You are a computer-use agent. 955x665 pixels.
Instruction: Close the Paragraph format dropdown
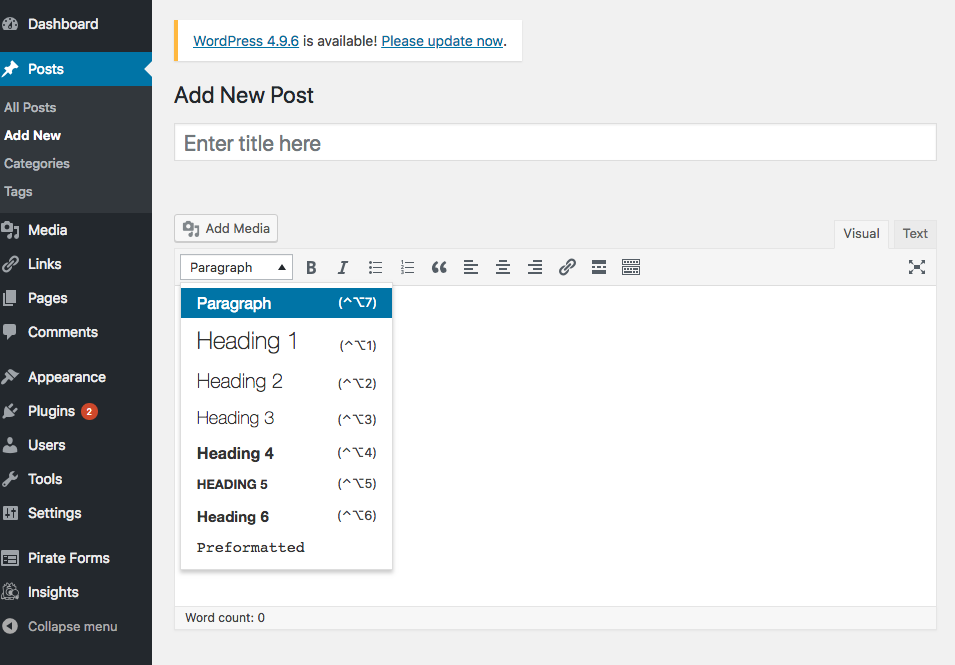[x=236, y=267]
